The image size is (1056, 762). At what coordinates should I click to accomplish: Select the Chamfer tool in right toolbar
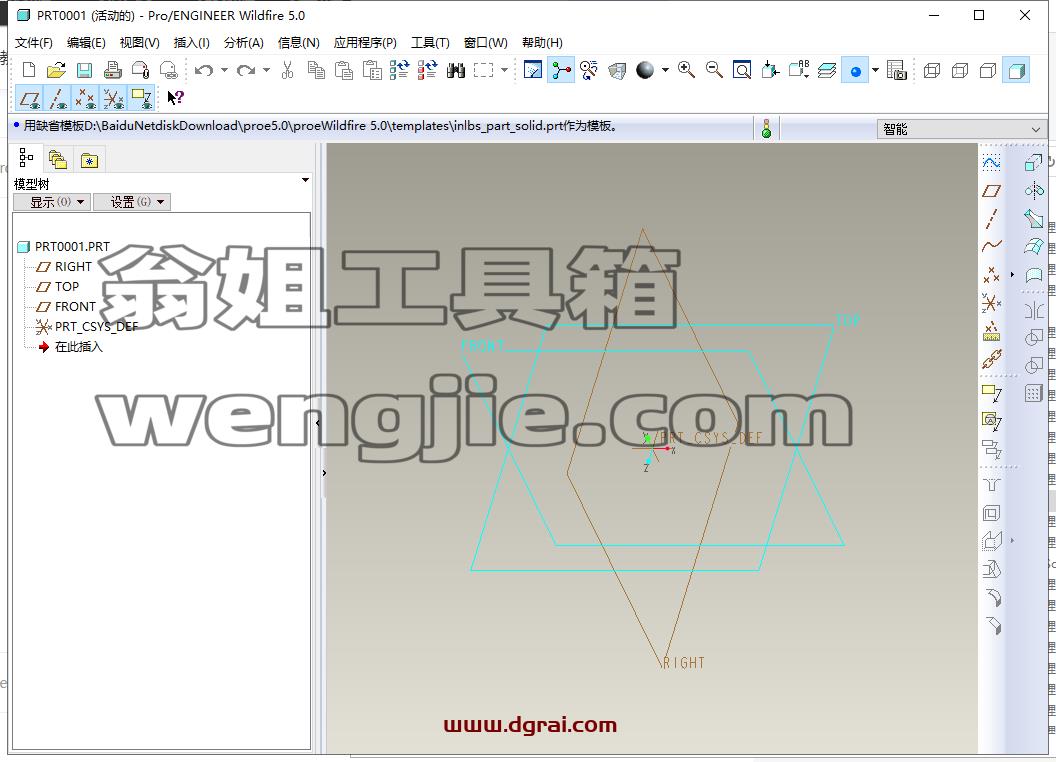click(993, 625)
